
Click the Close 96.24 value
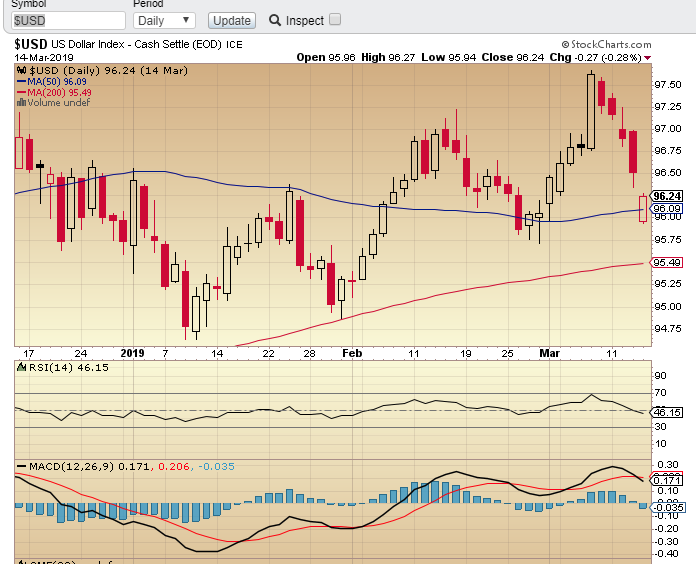click(x=513, y=58)
